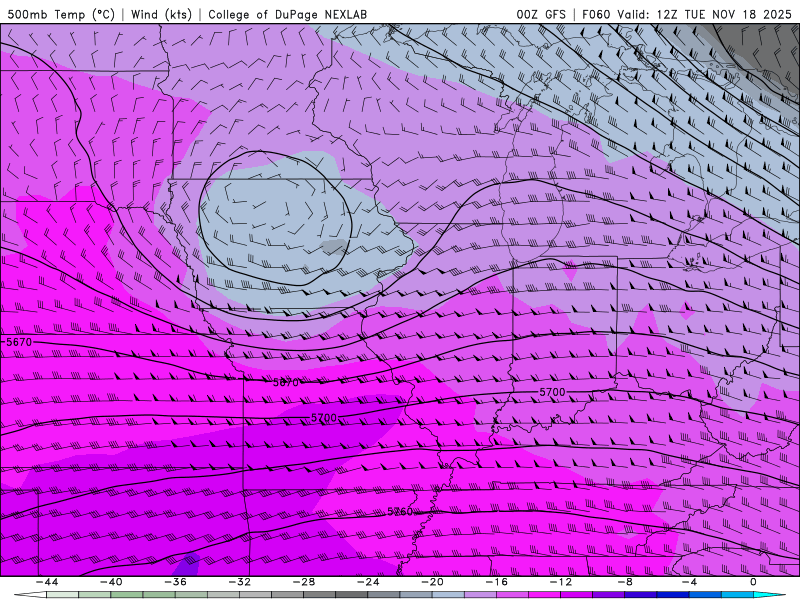Viewport: 800px width, 600px height.
Task: Click the 0 colorbar tick label
Action: (753, 582)
